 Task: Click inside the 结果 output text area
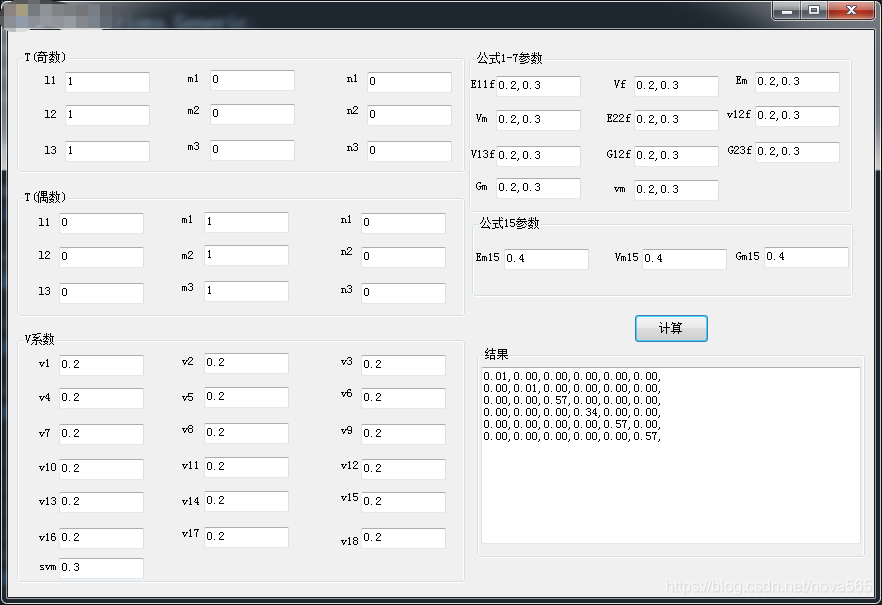670,455
